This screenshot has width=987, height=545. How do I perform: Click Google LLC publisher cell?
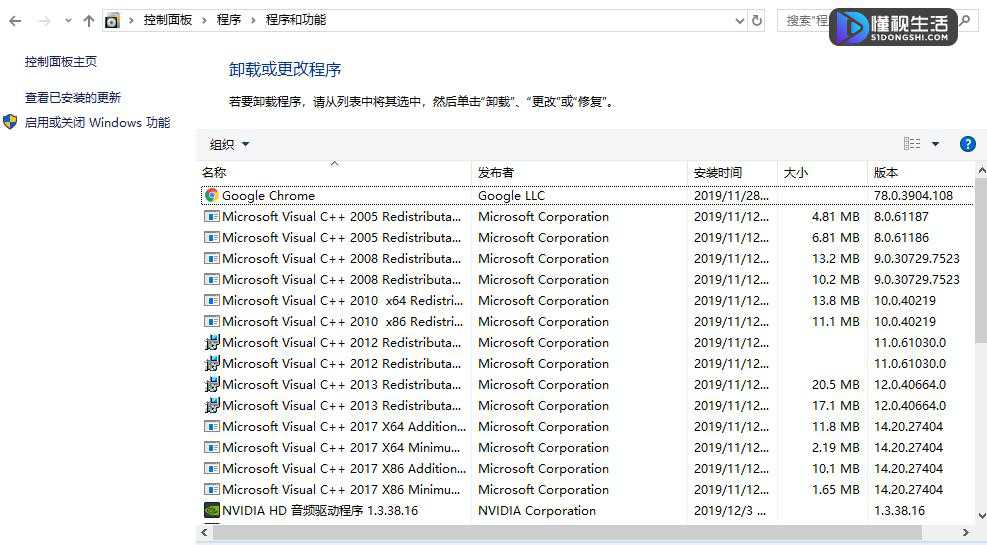click(x=511, y=196)
